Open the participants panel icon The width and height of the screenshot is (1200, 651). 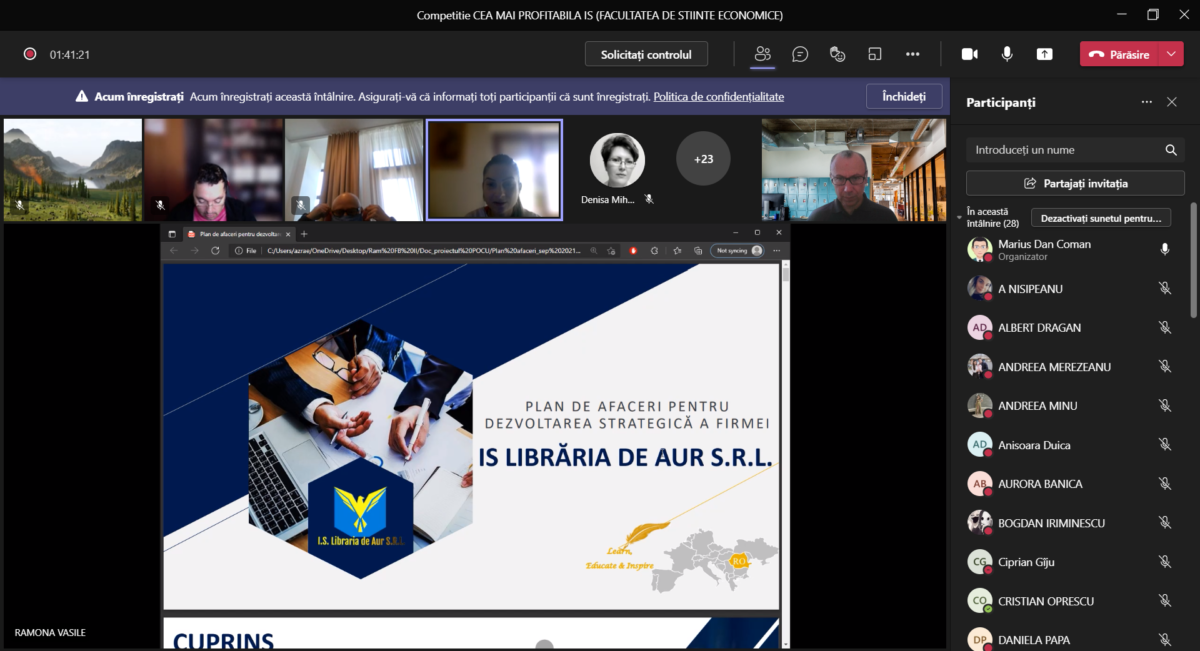(x=763, y=54)
